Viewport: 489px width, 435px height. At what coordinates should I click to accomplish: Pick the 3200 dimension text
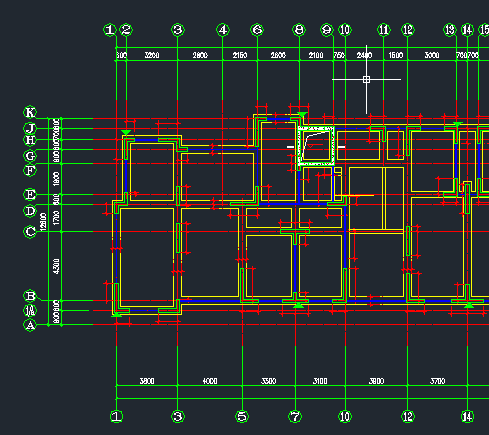coord(152,55)
